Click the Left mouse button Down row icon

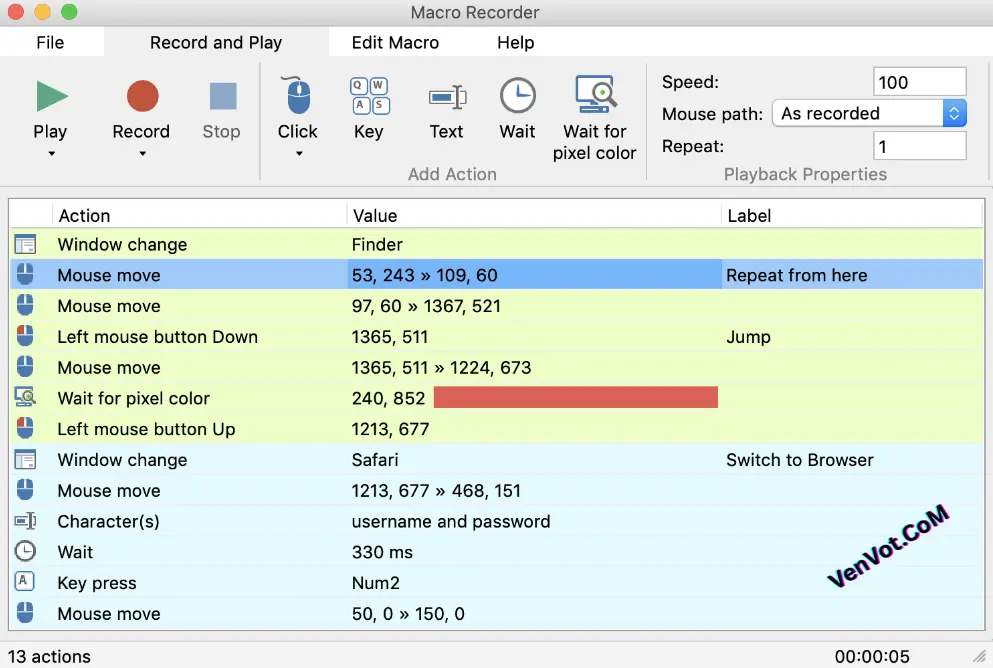pos(25,336)
